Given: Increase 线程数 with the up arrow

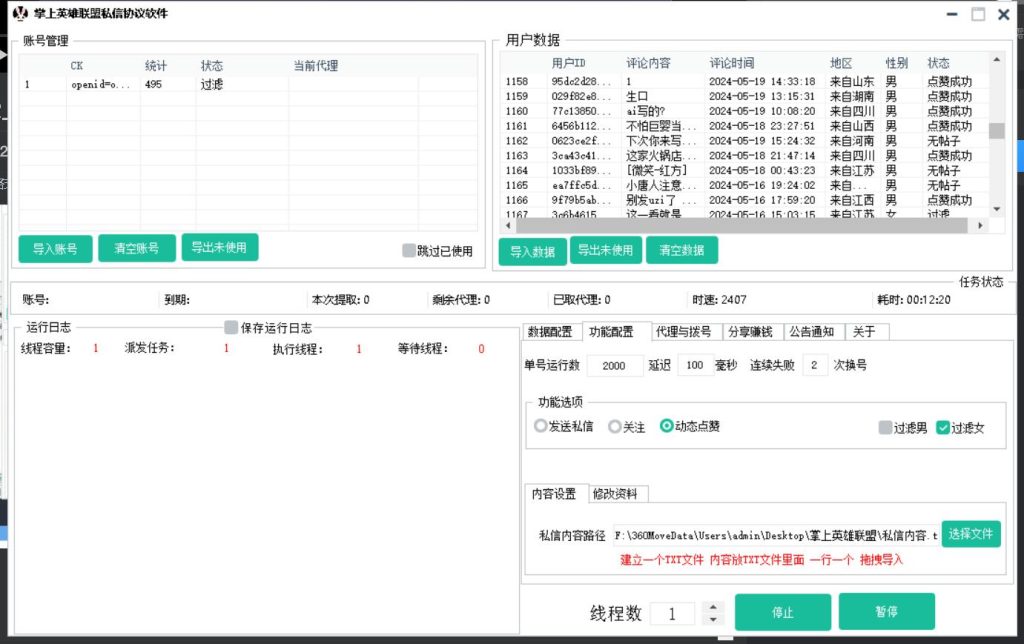Looking at the screenshot, I should tap(713, 607).
